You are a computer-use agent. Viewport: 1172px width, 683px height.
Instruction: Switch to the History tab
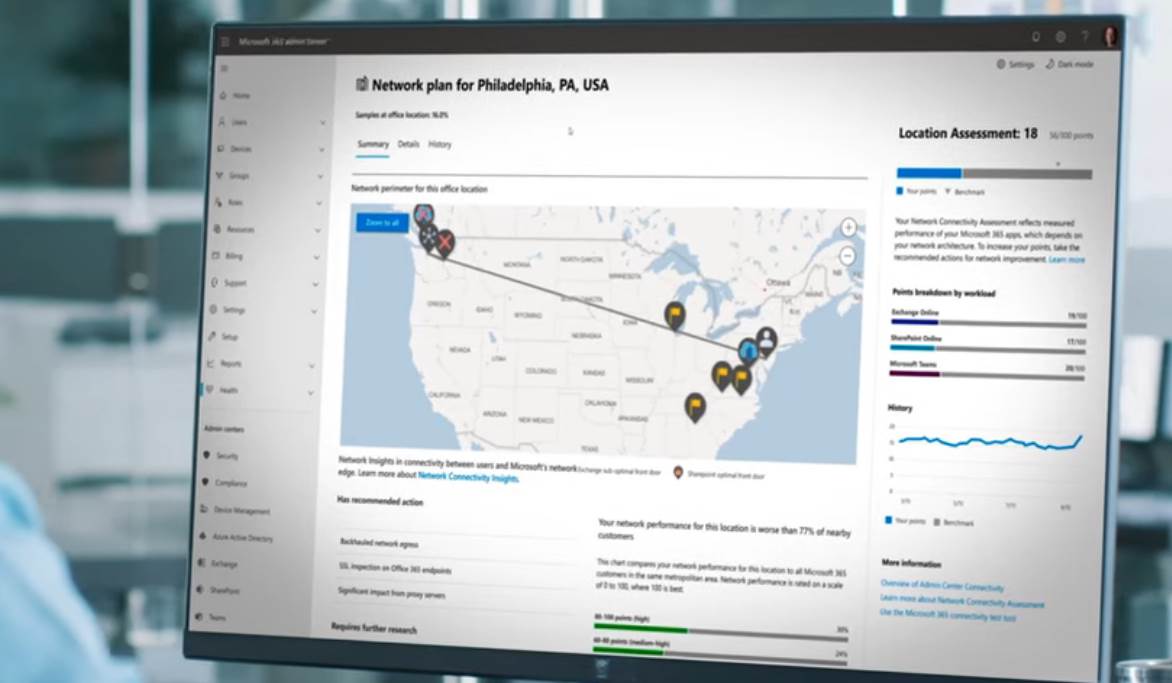[440, 144]
